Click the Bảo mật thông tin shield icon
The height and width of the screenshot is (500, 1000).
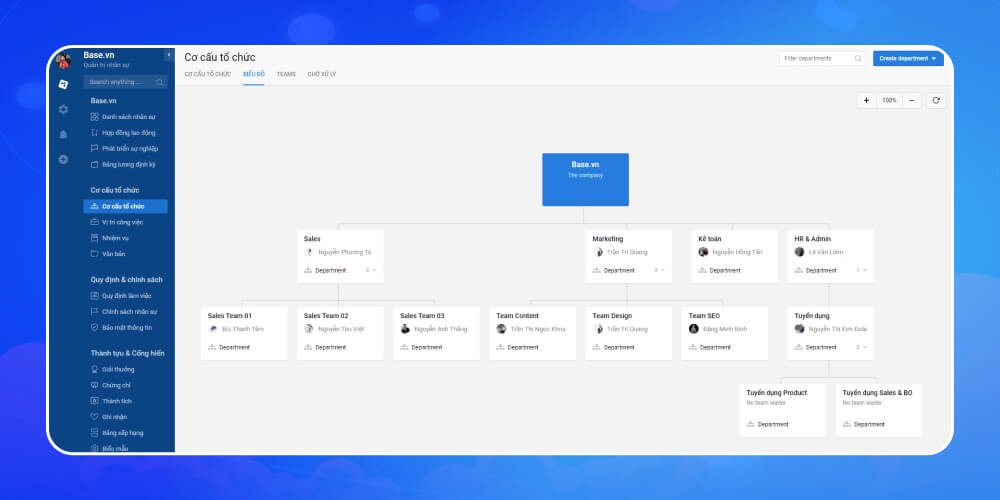pos(94,327)
